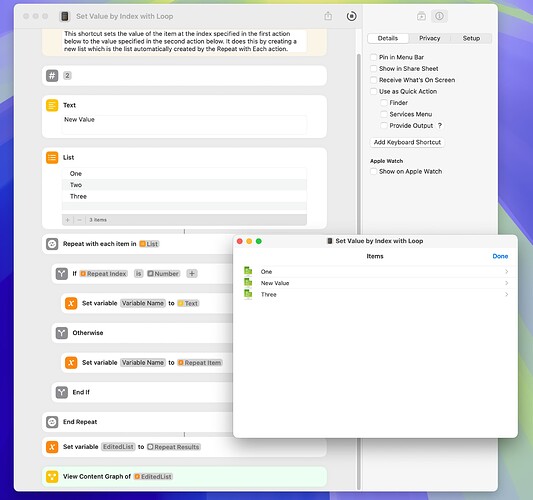This screenshot has width=533, height=500.
Task: Click Done in the Items window
Action: [500, 256]
